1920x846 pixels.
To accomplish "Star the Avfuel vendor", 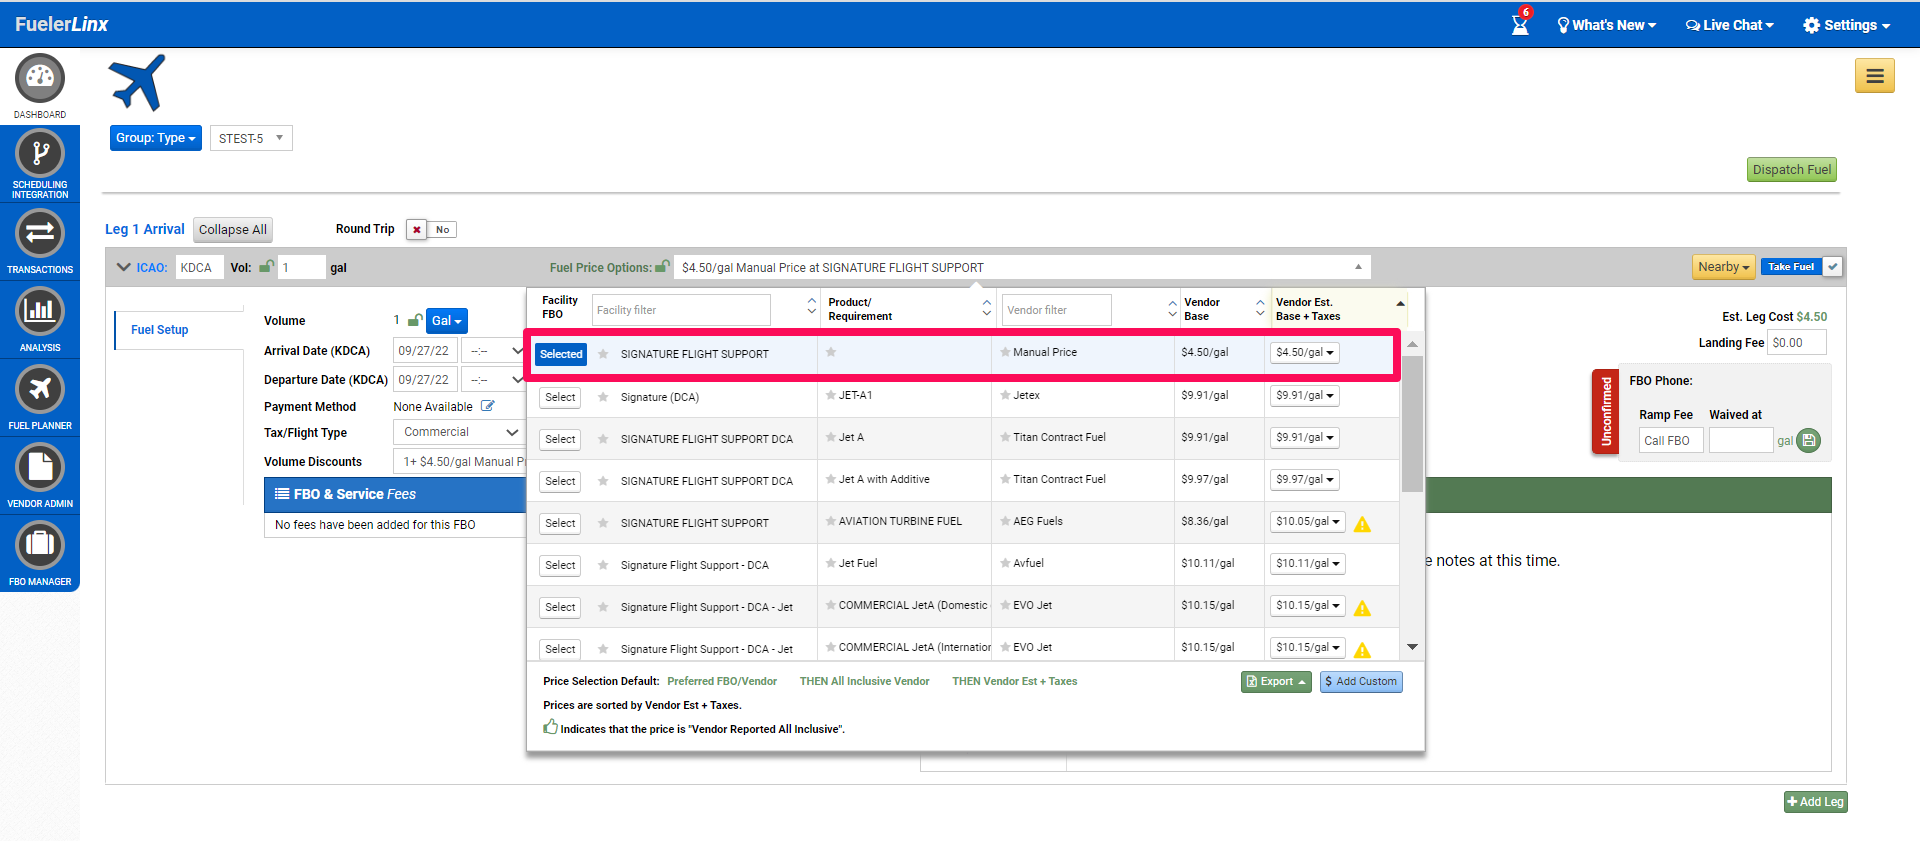I will (x=1005, y=563).
